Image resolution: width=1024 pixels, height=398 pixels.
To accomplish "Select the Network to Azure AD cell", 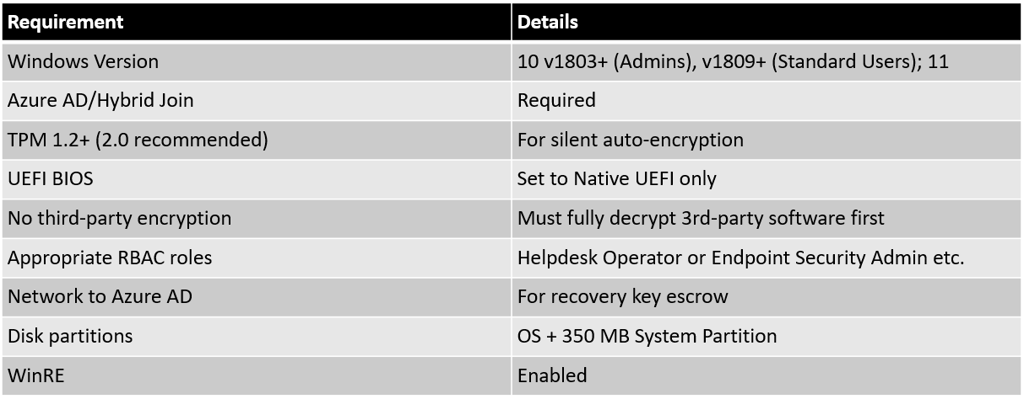I will click(x=257, y=297).
